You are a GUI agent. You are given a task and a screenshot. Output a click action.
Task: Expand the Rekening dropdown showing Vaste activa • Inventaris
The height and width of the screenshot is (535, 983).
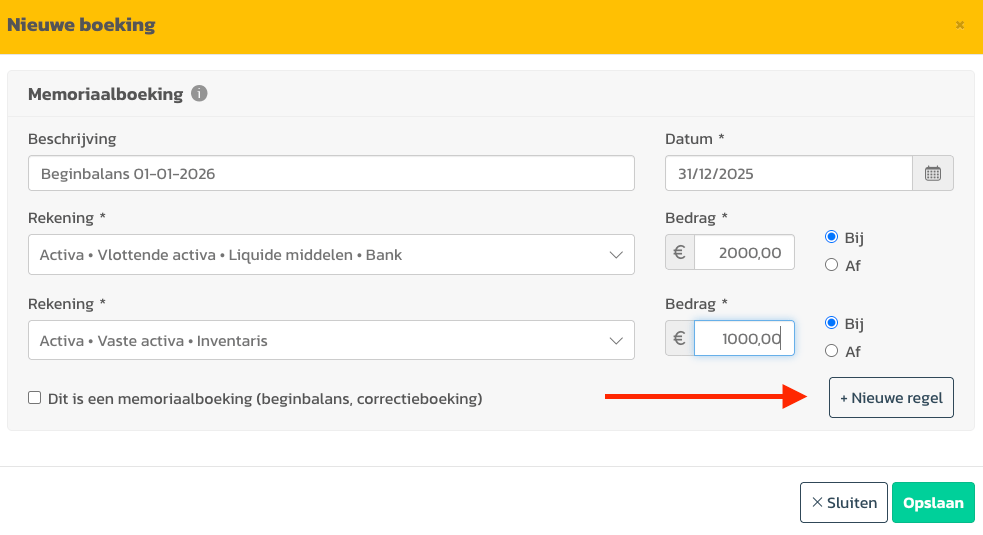(331, 340)
